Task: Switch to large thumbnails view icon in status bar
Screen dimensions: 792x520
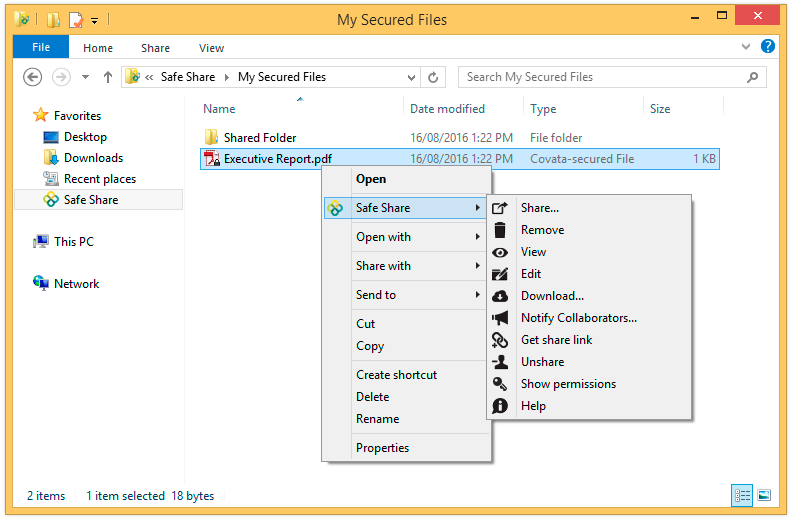Action: pyautogui.click(x=764, y=495)
